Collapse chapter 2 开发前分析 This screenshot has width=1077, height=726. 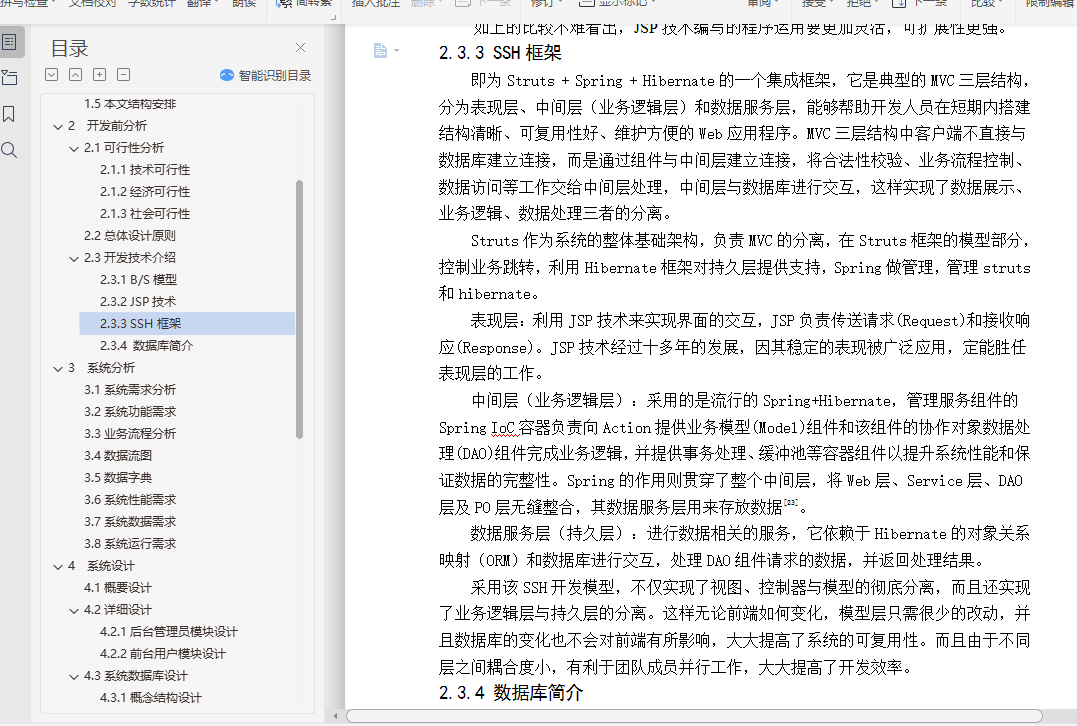click(58, 126)
